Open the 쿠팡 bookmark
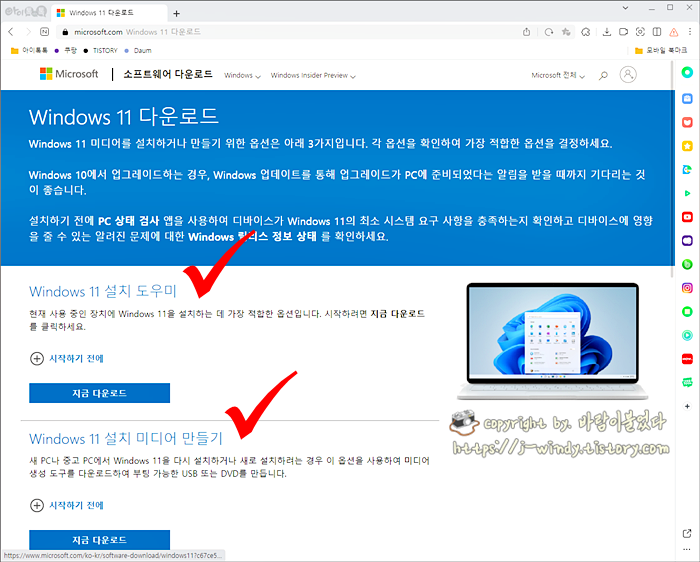This screenshot has width=700, height=562. point(66,50)
